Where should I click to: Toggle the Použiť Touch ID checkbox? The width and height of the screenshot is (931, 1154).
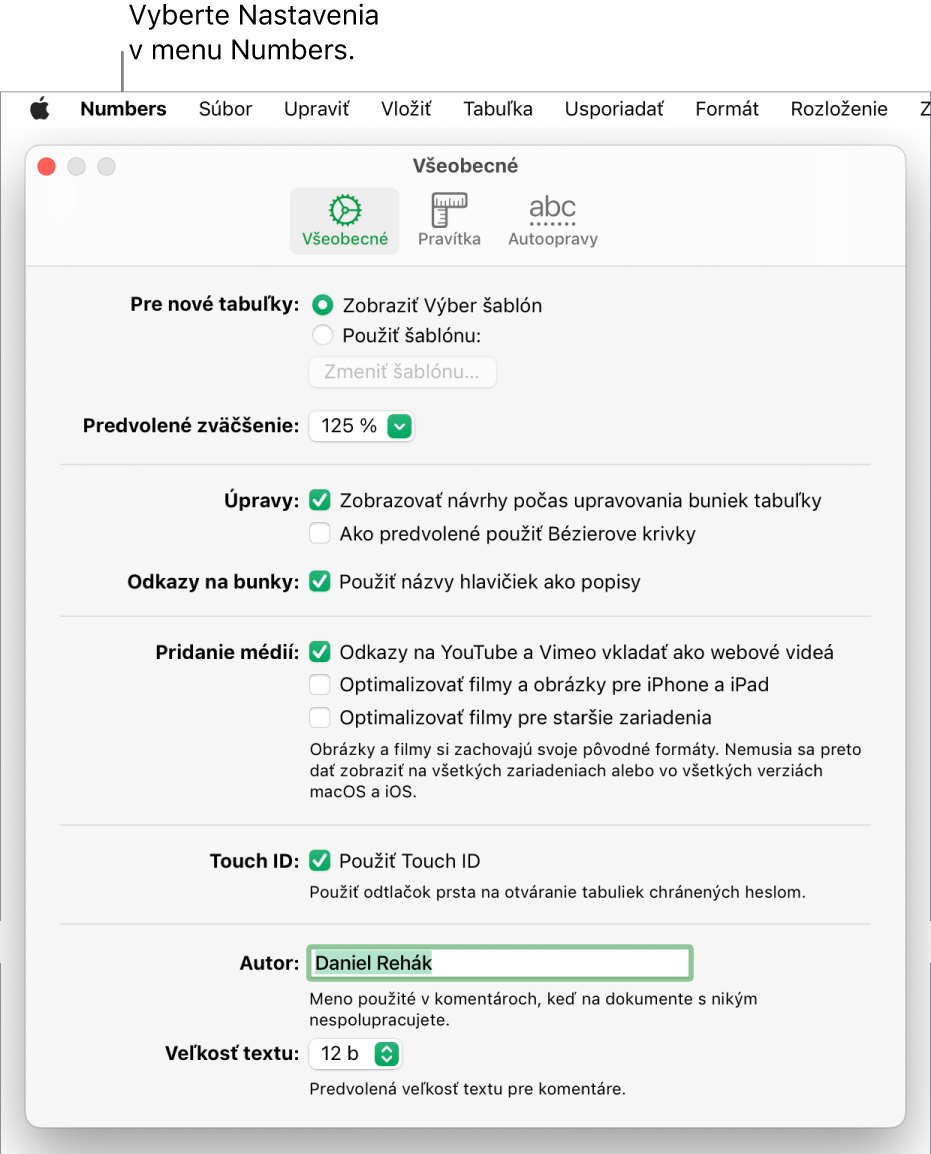(x=320, y=860)
